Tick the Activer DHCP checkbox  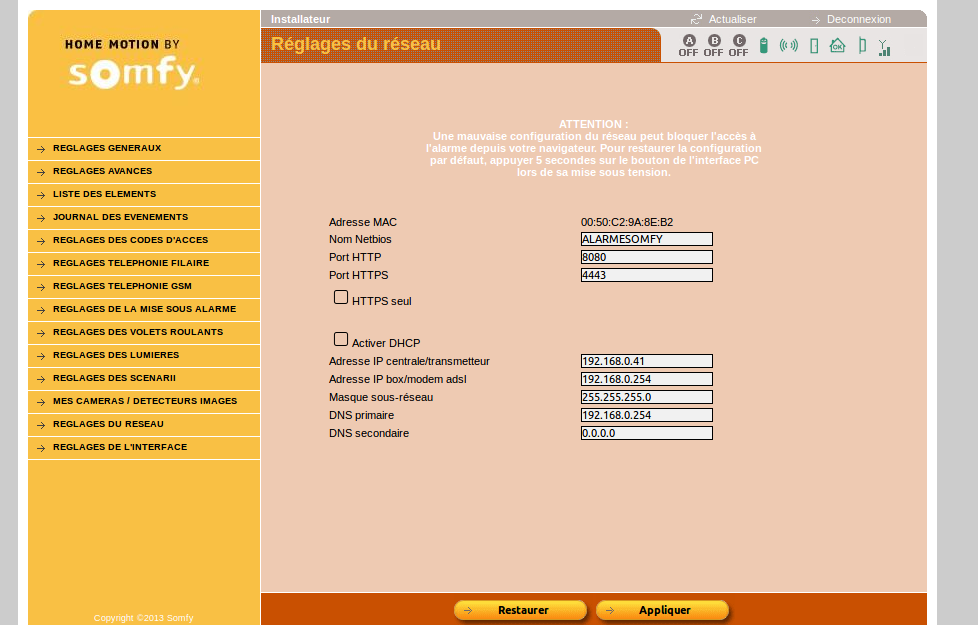point(341,339)
